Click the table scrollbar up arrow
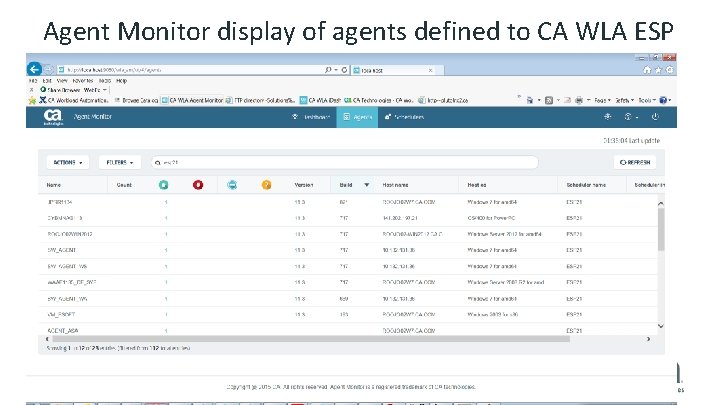The width and height of the screenshot is (720, 405). pos(661,203)
